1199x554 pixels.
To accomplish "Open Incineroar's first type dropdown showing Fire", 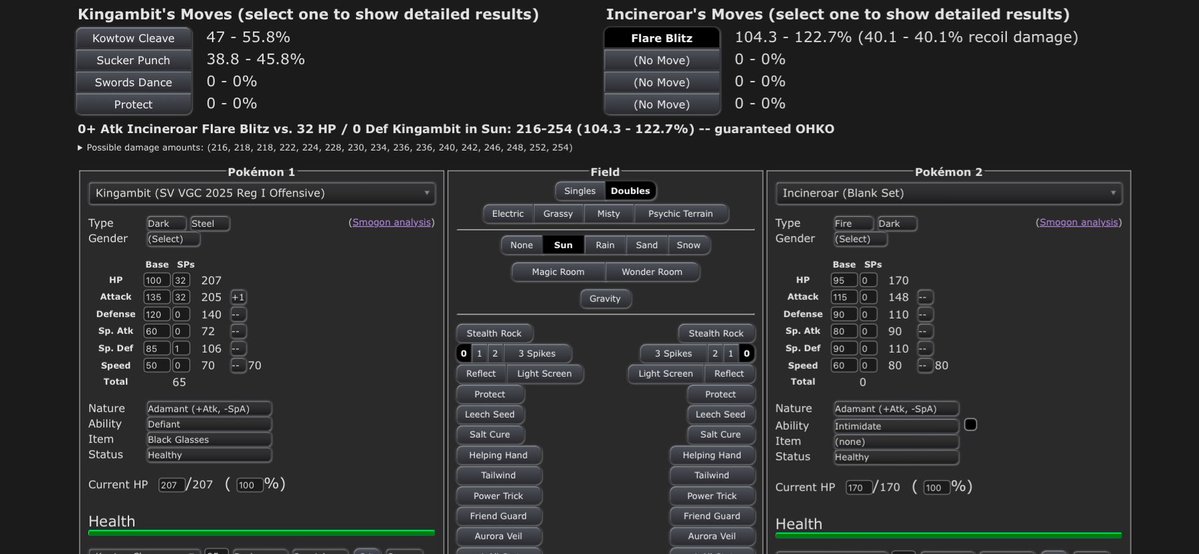I will [x=854, y=223].
